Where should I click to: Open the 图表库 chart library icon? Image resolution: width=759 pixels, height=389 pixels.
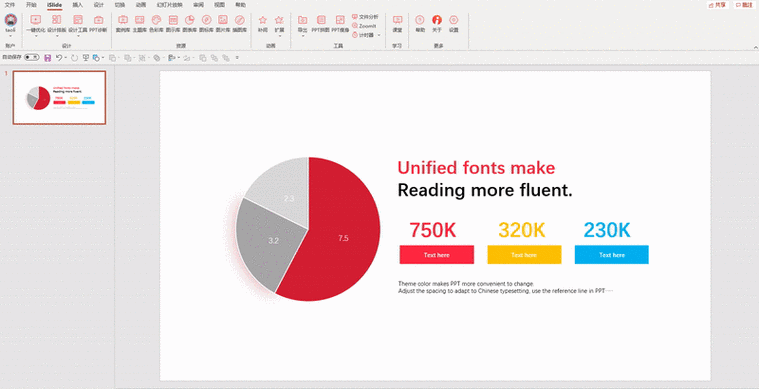point(190,24)
